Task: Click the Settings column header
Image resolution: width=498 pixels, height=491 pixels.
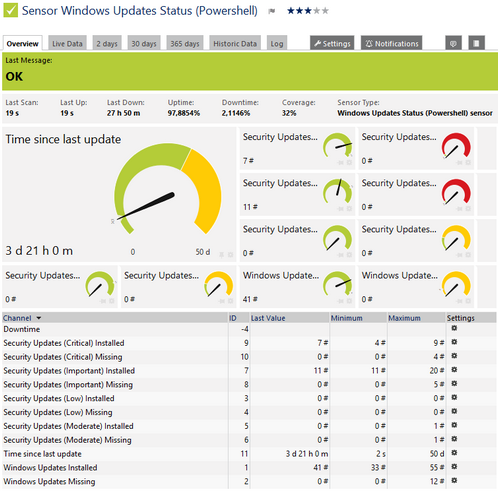Action: click(x=461, y=318)
